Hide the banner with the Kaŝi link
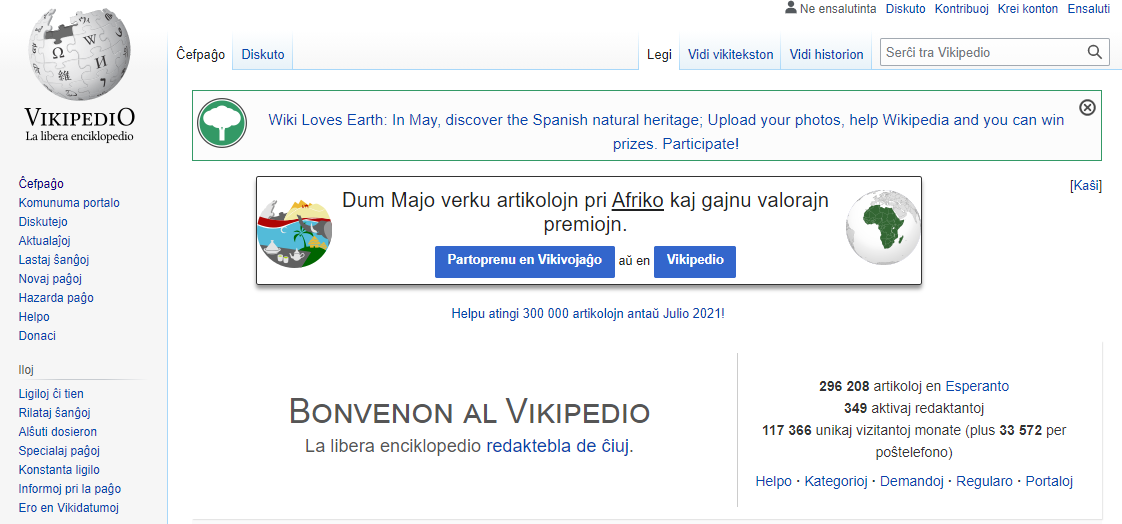This screenshot has width=1122, height=524. (1085, 186)
